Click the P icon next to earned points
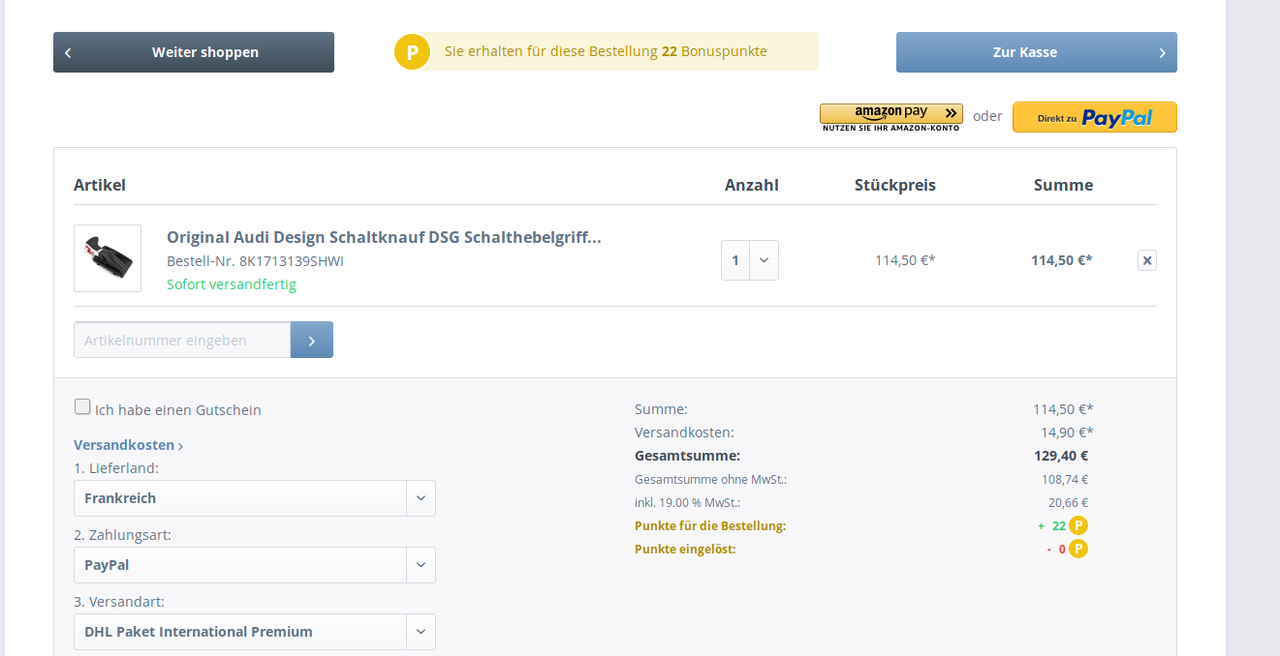 (1078, 526)
